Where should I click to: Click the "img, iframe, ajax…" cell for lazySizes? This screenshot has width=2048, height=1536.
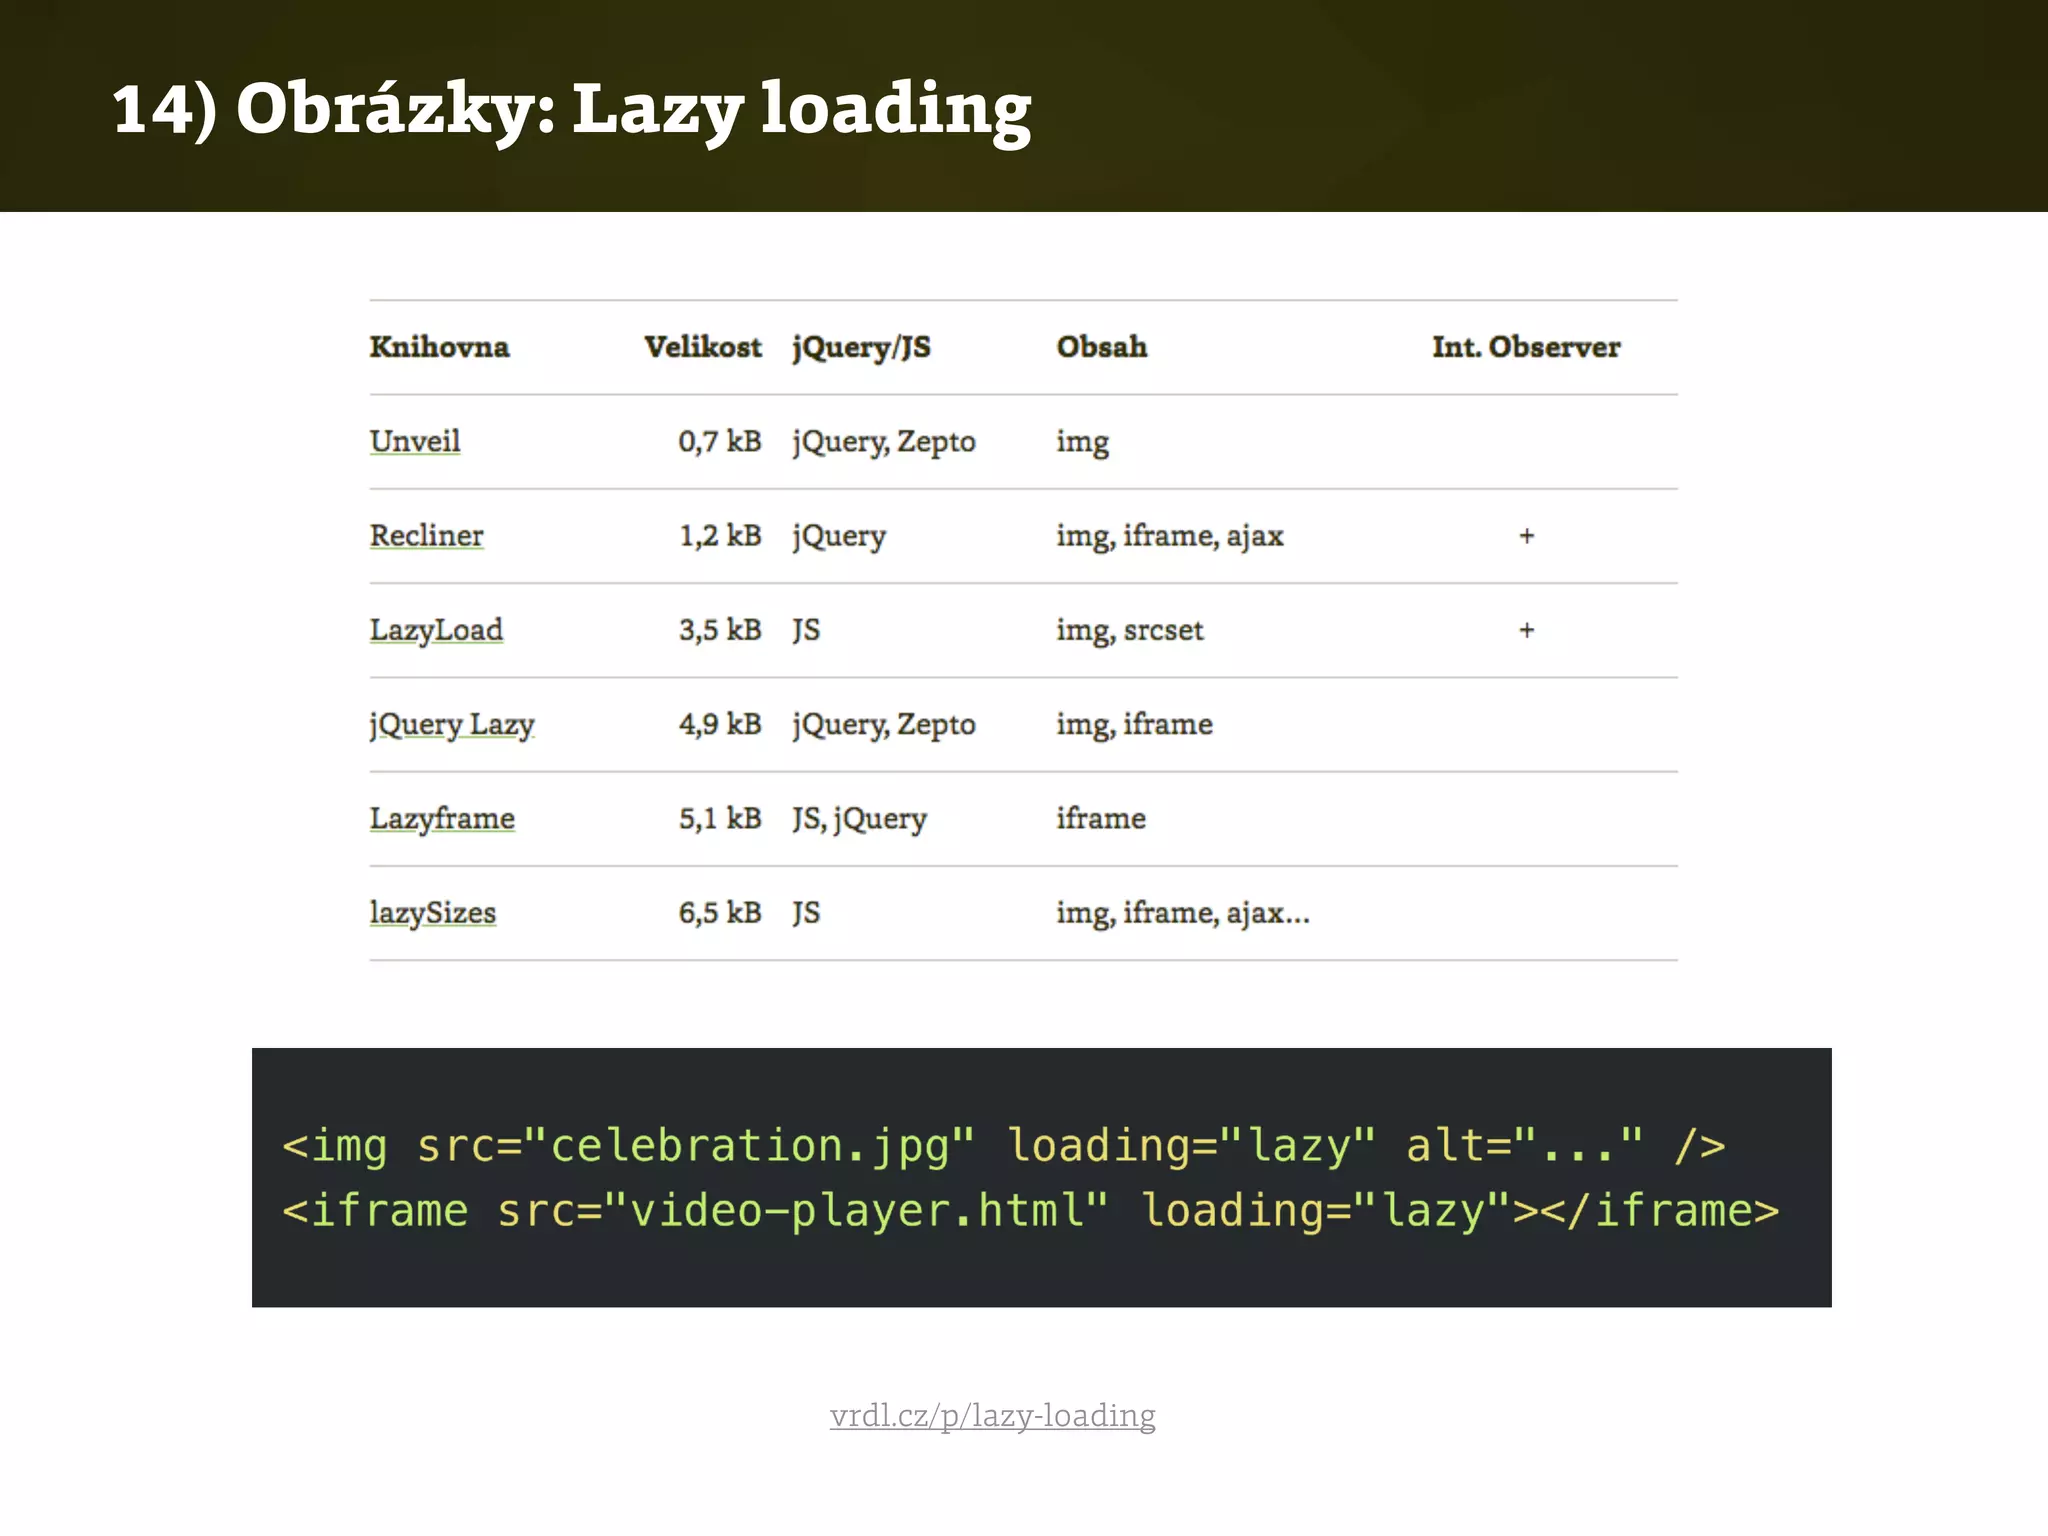point(1183,913)
